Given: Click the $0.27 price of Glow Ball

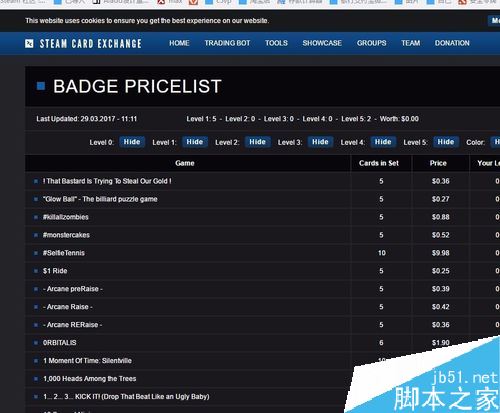Looking at the screenshot, I should tap(441, 199).
